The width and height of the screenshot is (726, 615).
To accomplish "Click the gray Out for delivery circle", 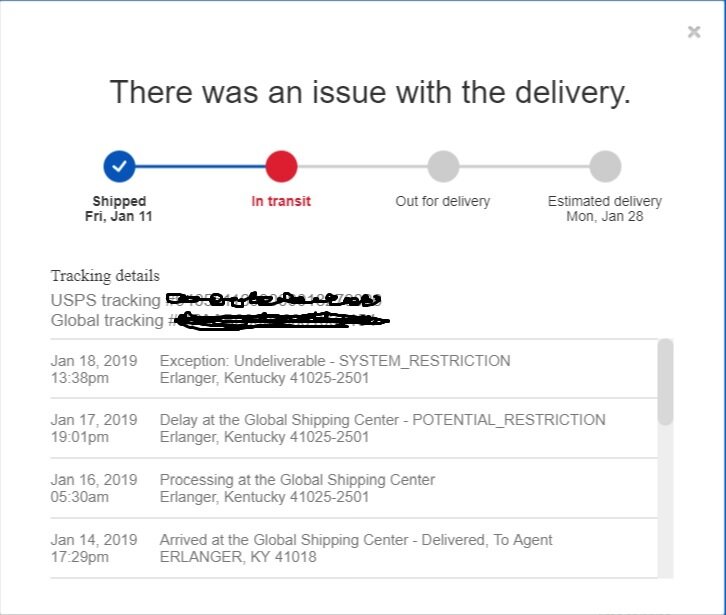I will pyautogui.click(x=443, y=166).
